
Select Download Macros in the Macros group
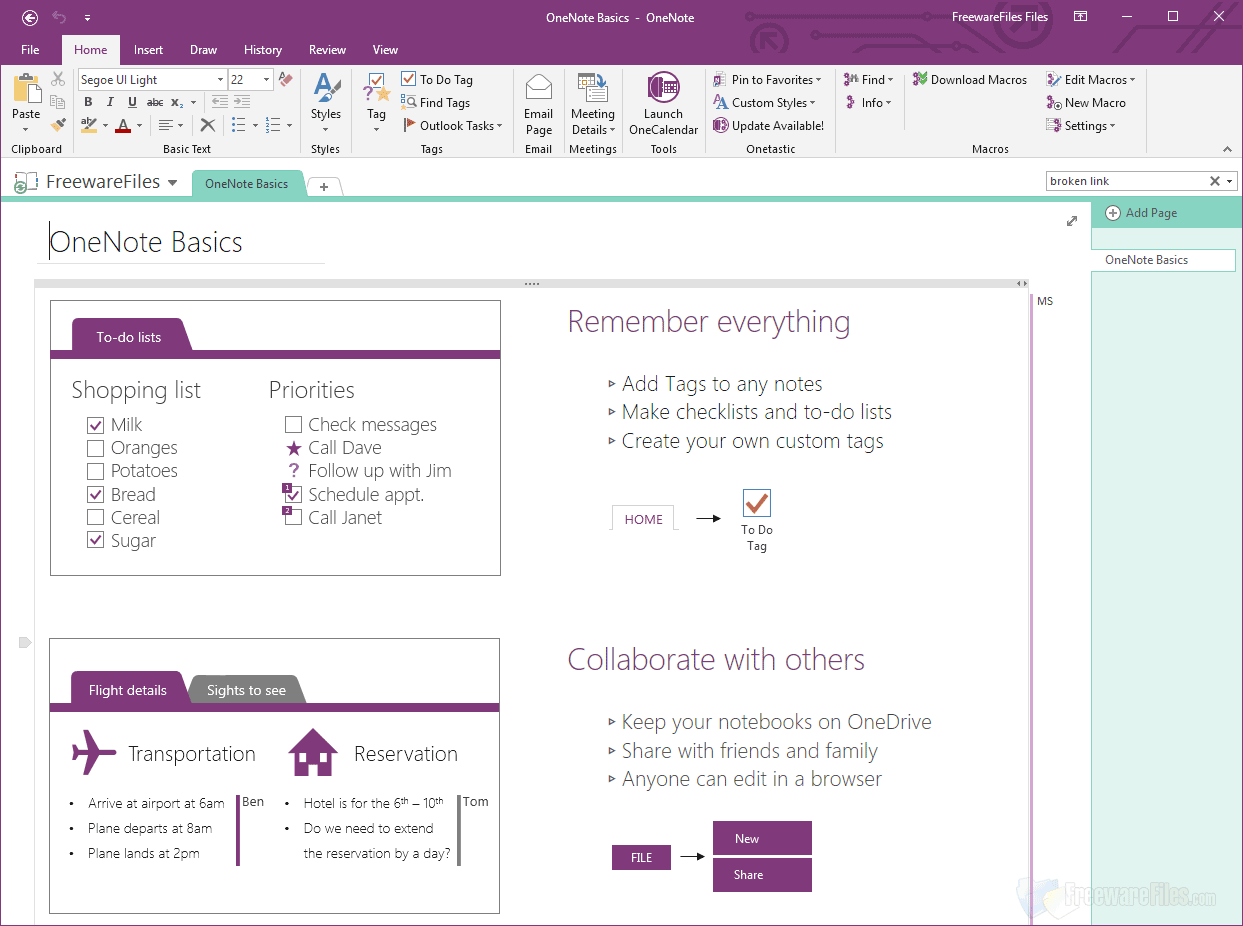click(970, 79)
